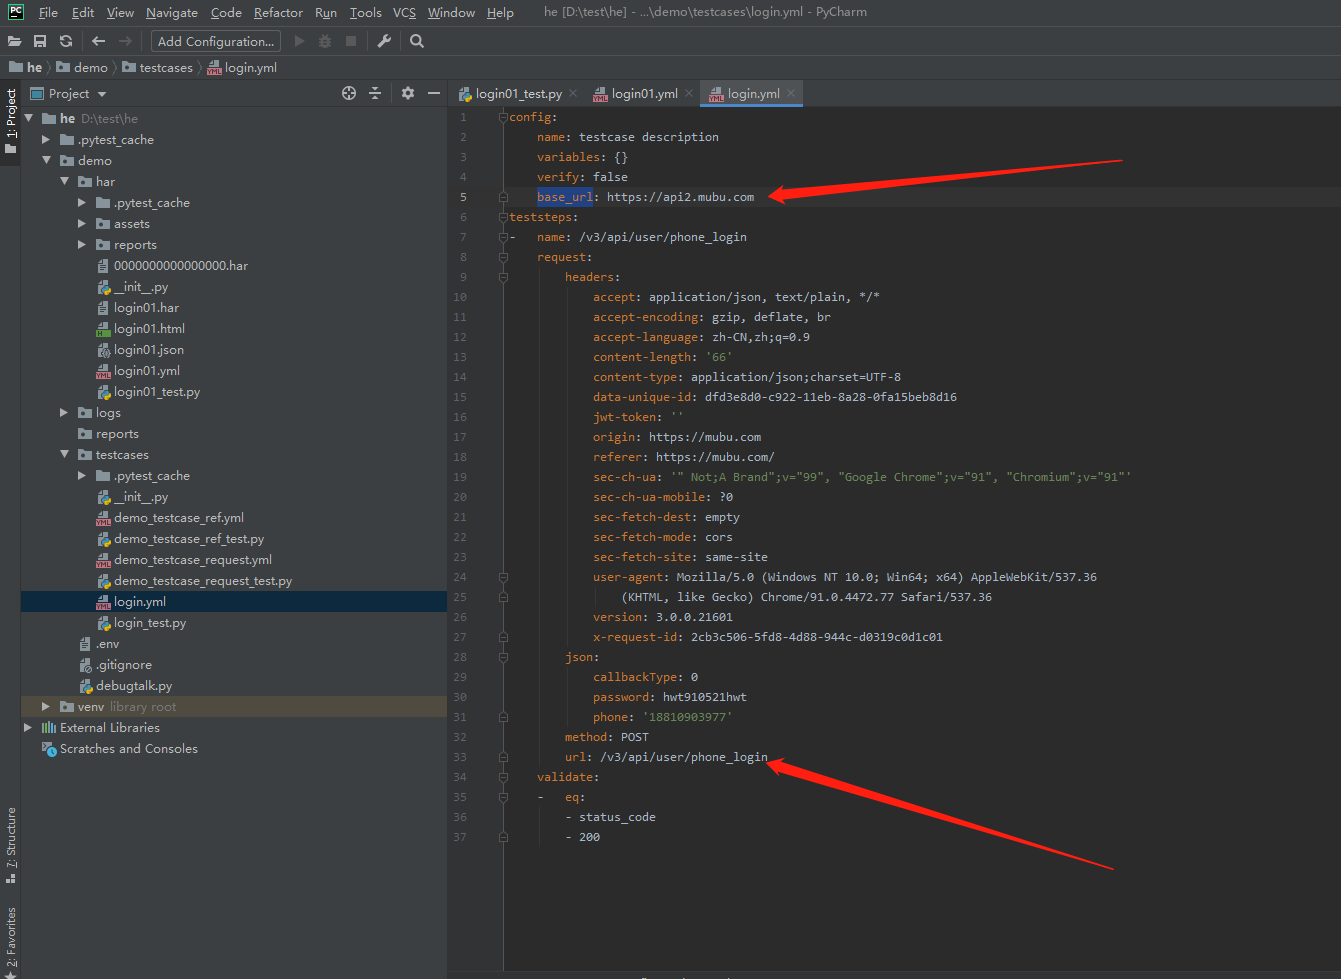This screenshot has height=979, width=1341.
Task: Expand the top-level .pytest_cache folder
Action: coord(46,139)
